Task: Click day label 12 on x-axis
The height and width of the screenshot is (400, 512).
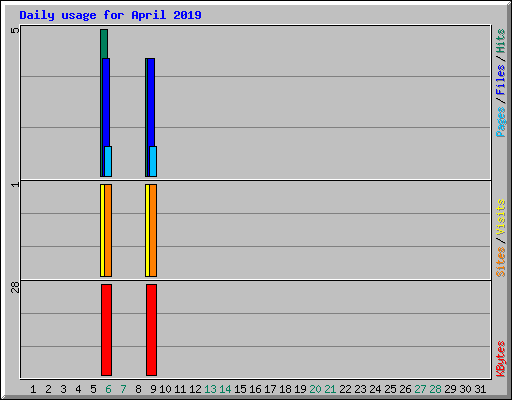Action: (195, 389)
